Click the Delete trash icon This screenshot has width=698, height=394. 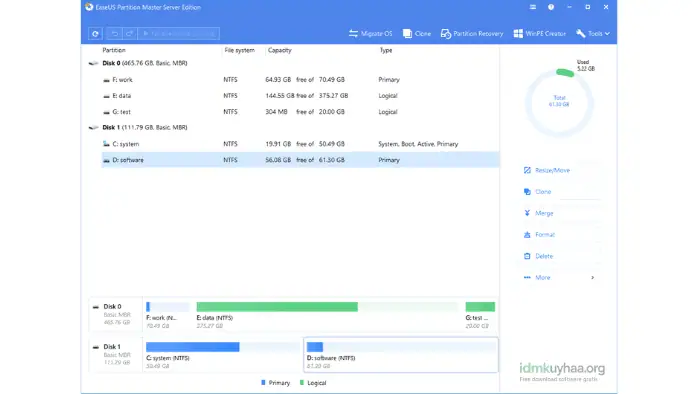point(527,256)
